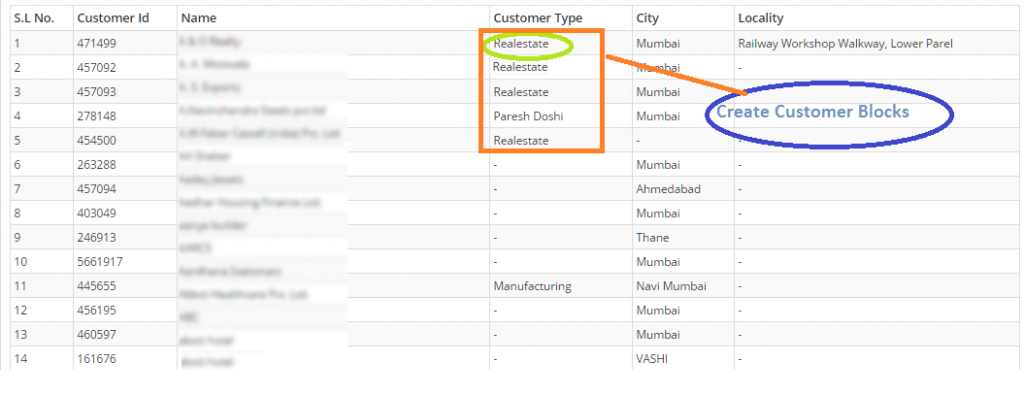The image size is (1024, 395).
Task: Select customer id 471499
Action: (97, 44)
